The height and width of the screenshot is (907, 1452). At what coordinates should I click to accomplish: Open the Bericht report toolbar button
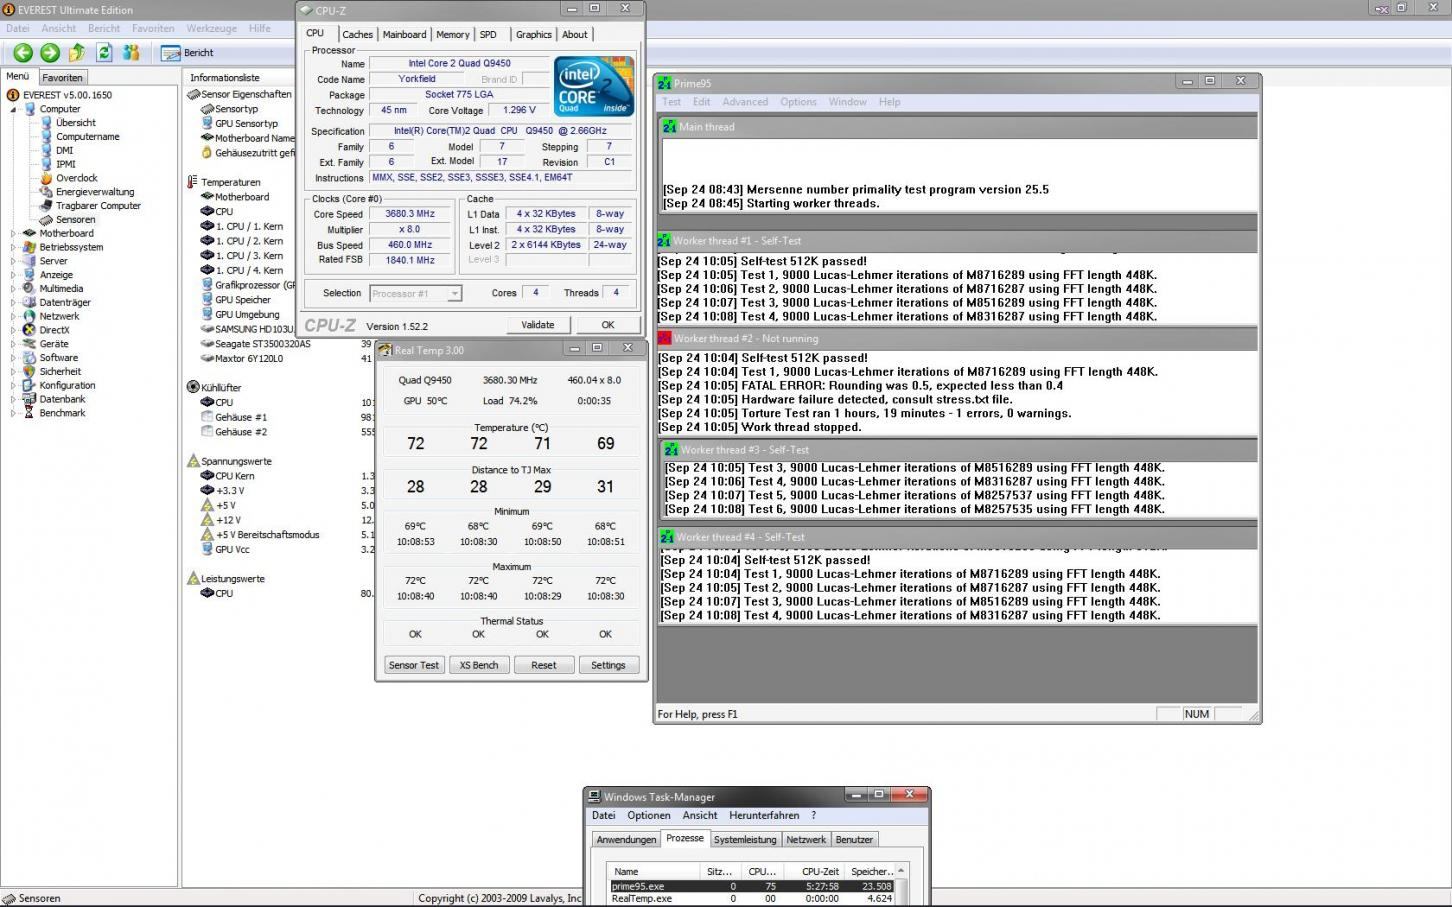[188, 53]
